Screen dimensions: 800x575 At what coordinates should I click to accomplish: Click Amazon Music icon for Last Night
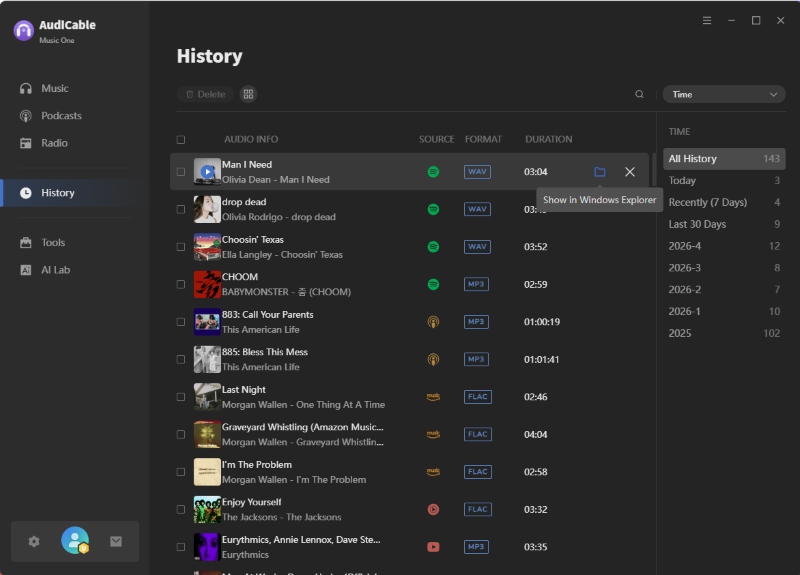pyautogui.click(x=433, y=397)
